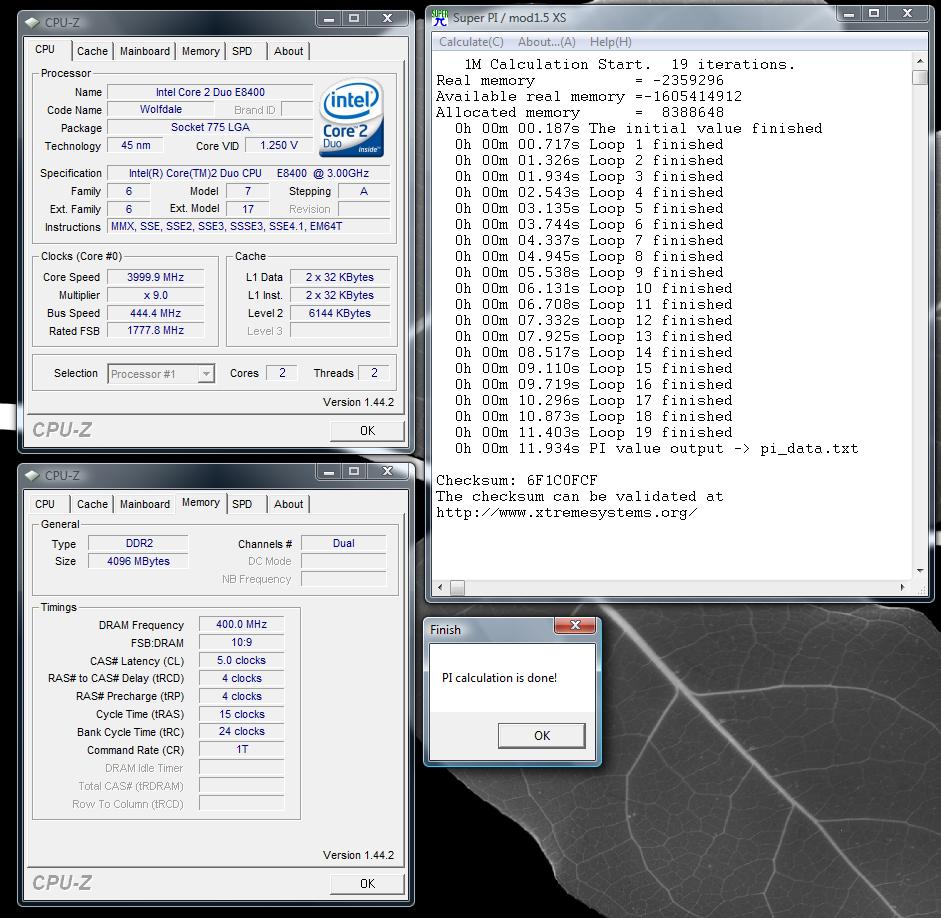Click the memory Type value DDR2
Screen dimensions: 941x918
pos(139,544)
